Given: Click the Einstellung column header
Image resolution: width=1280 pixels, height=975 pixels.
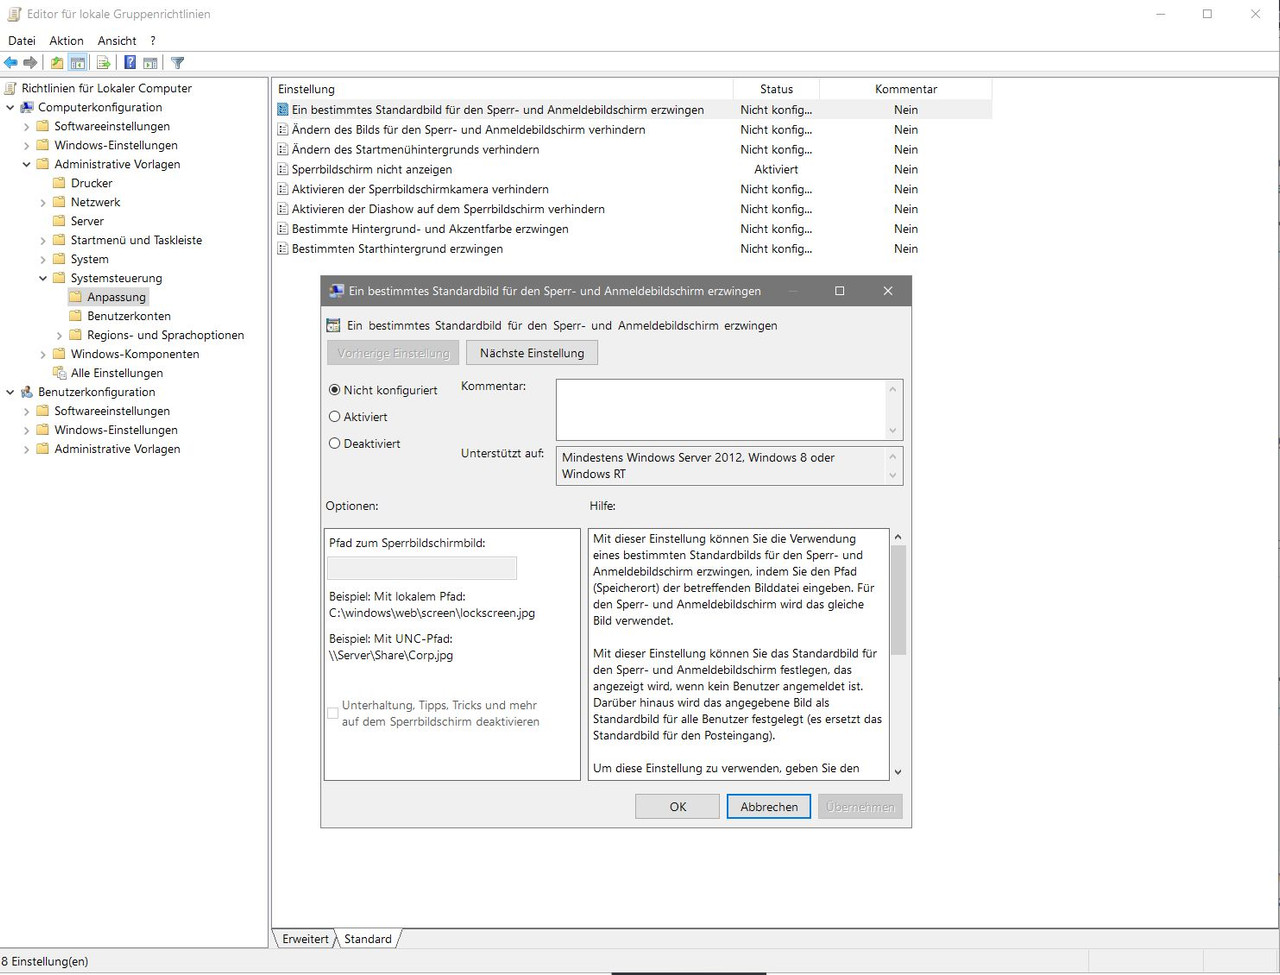Looking at the screenshot, I should [x=503, y=89].
